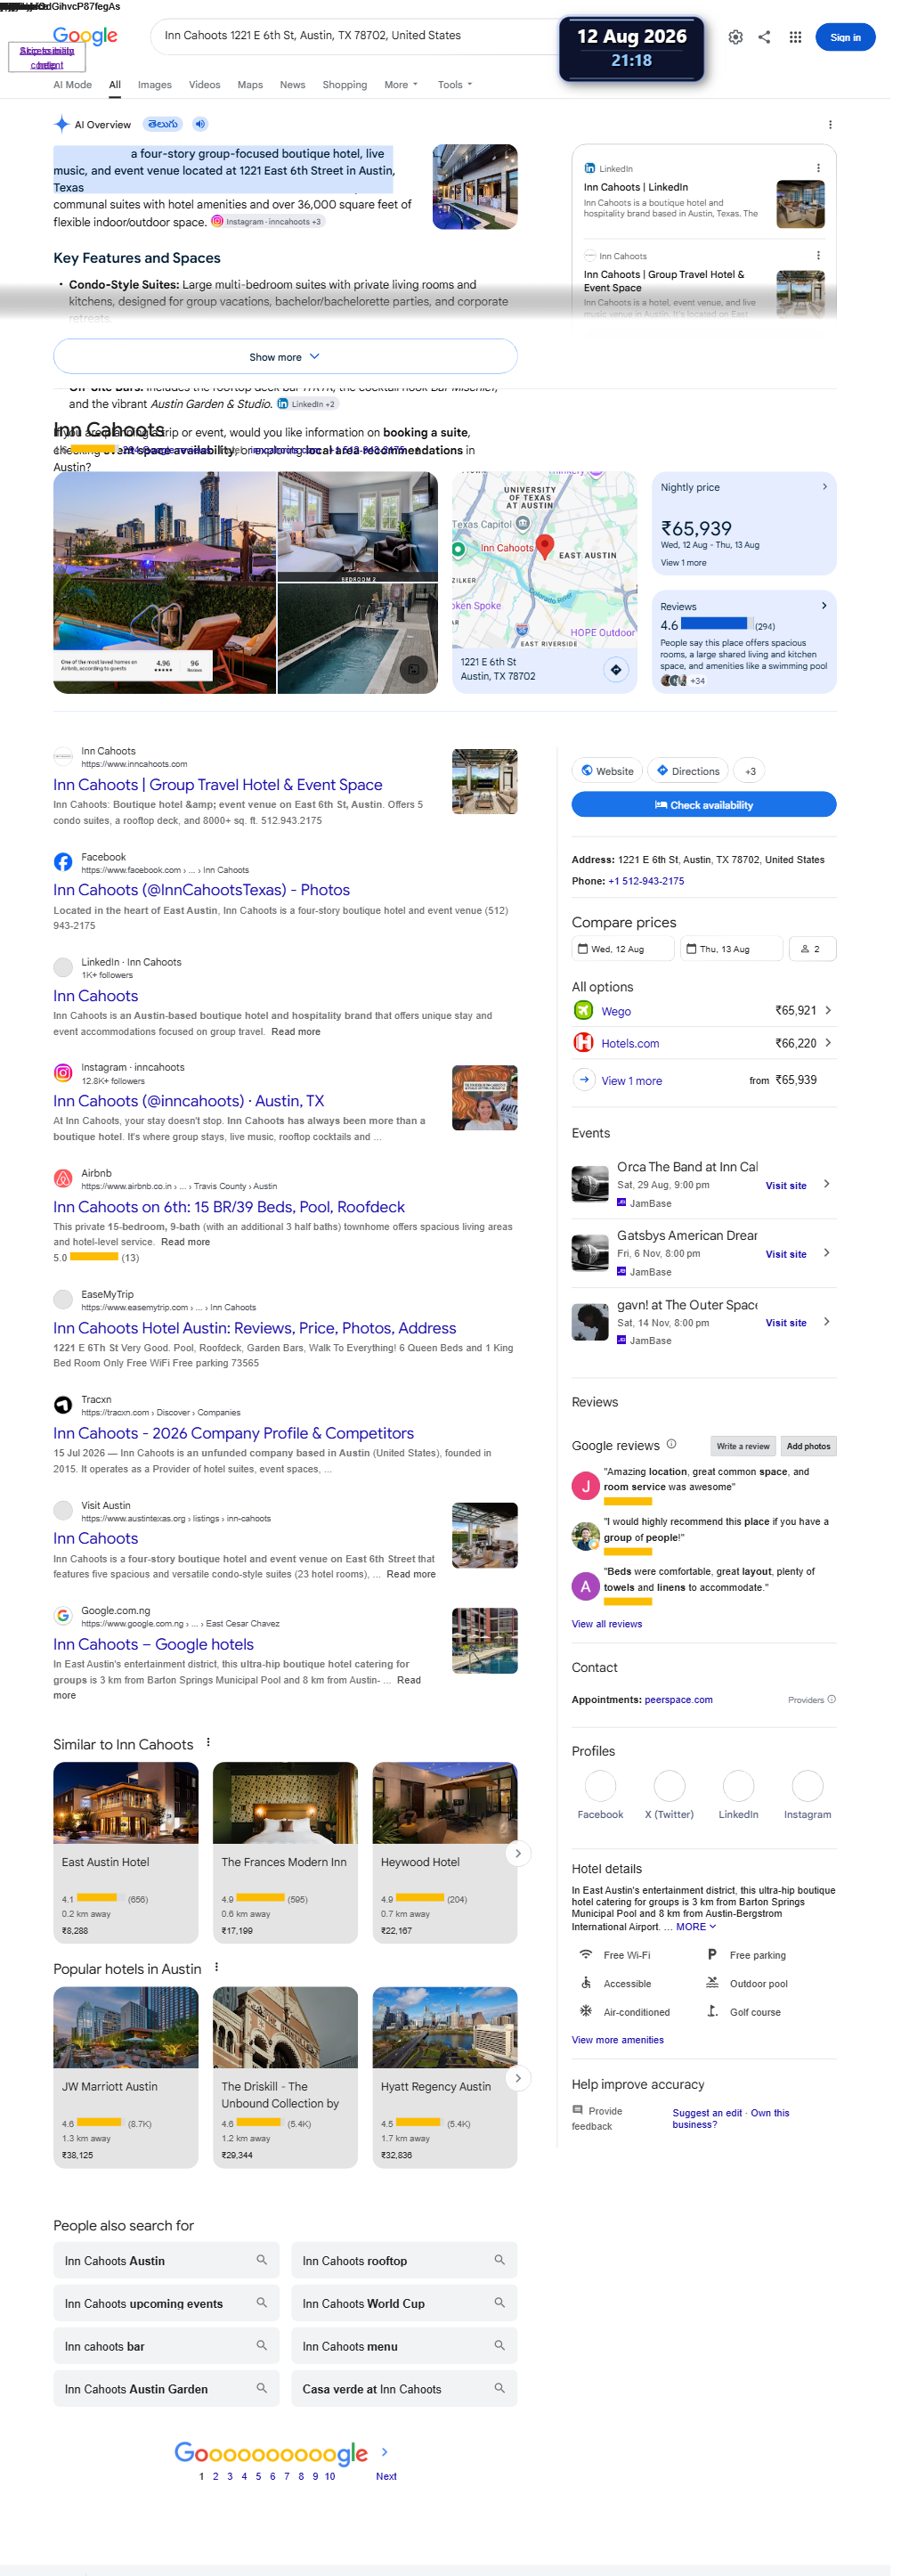Click the Instagram favicon in the search results
The image size is (901, 2576).
tap(63, 1072)
